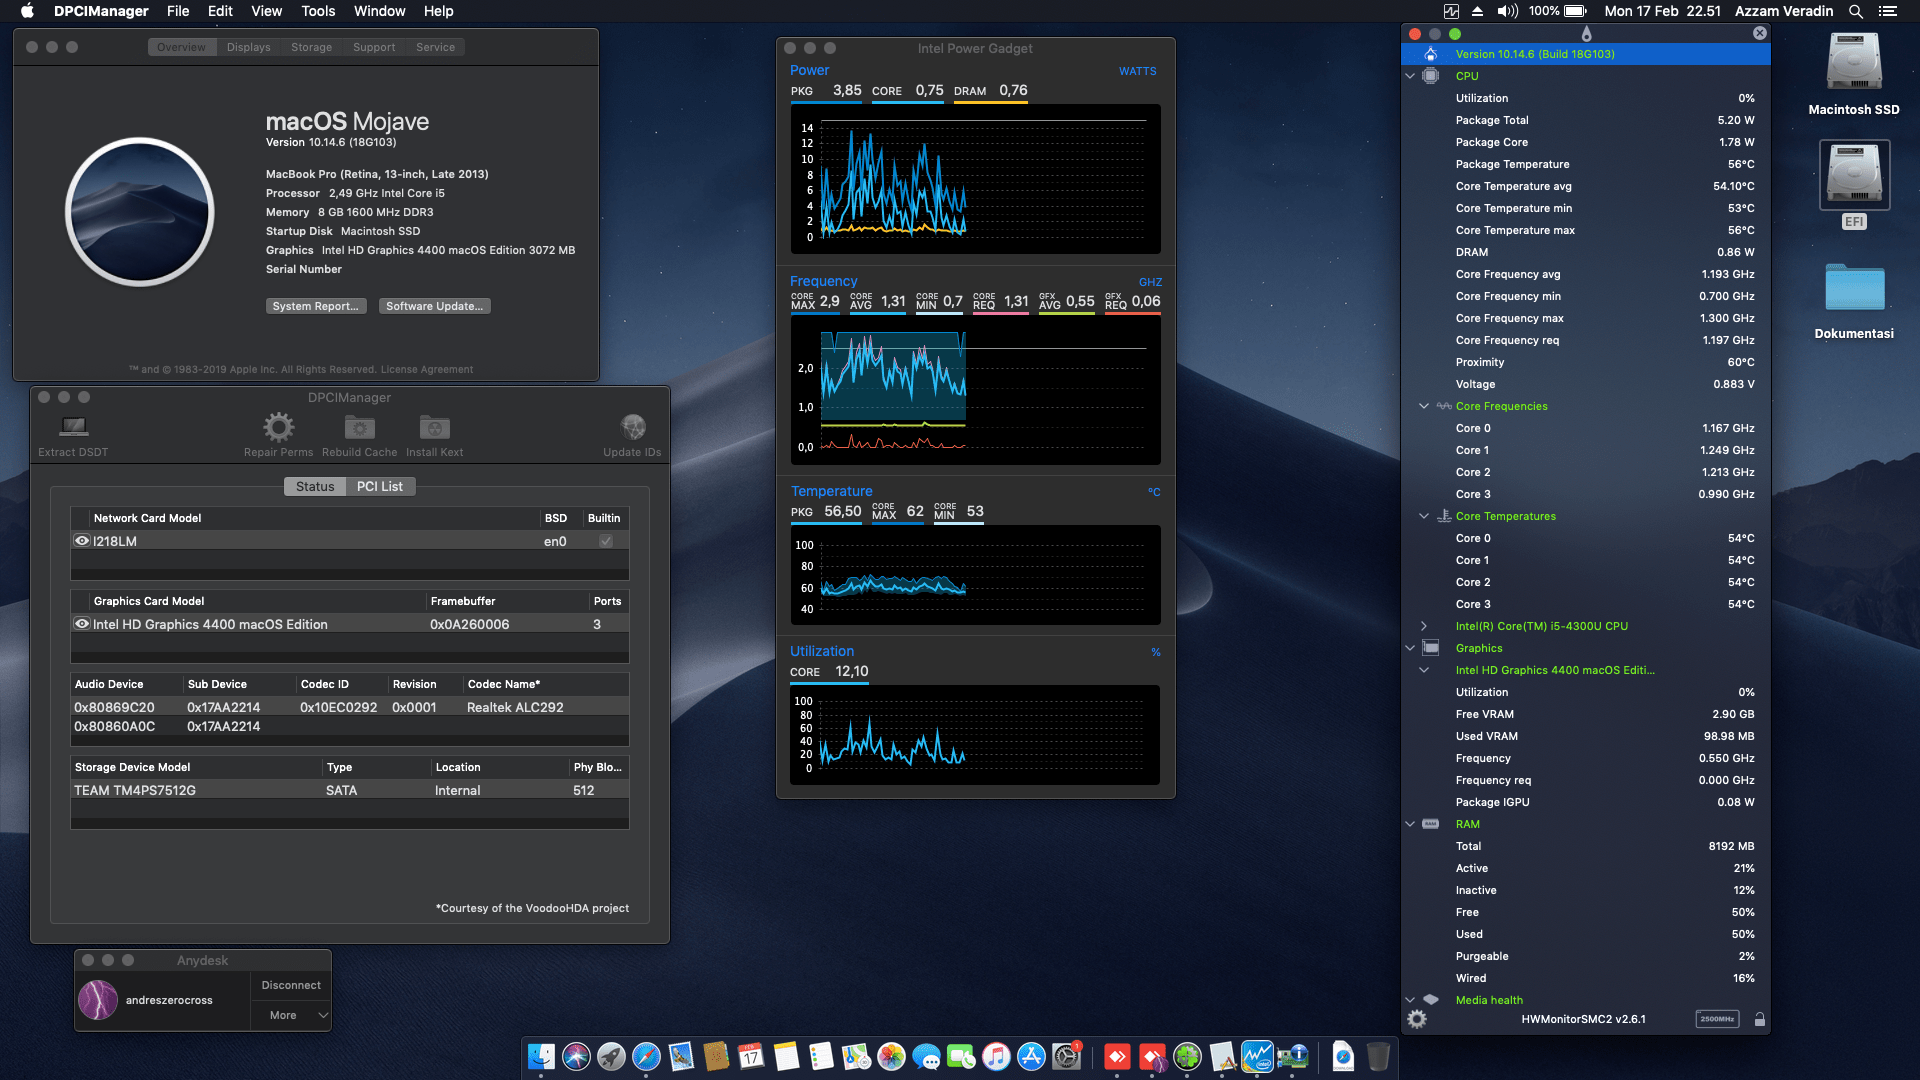
Task: Click the 2500MHz chip button in HWMonitor
Action: click(x=1717, y=1019)
